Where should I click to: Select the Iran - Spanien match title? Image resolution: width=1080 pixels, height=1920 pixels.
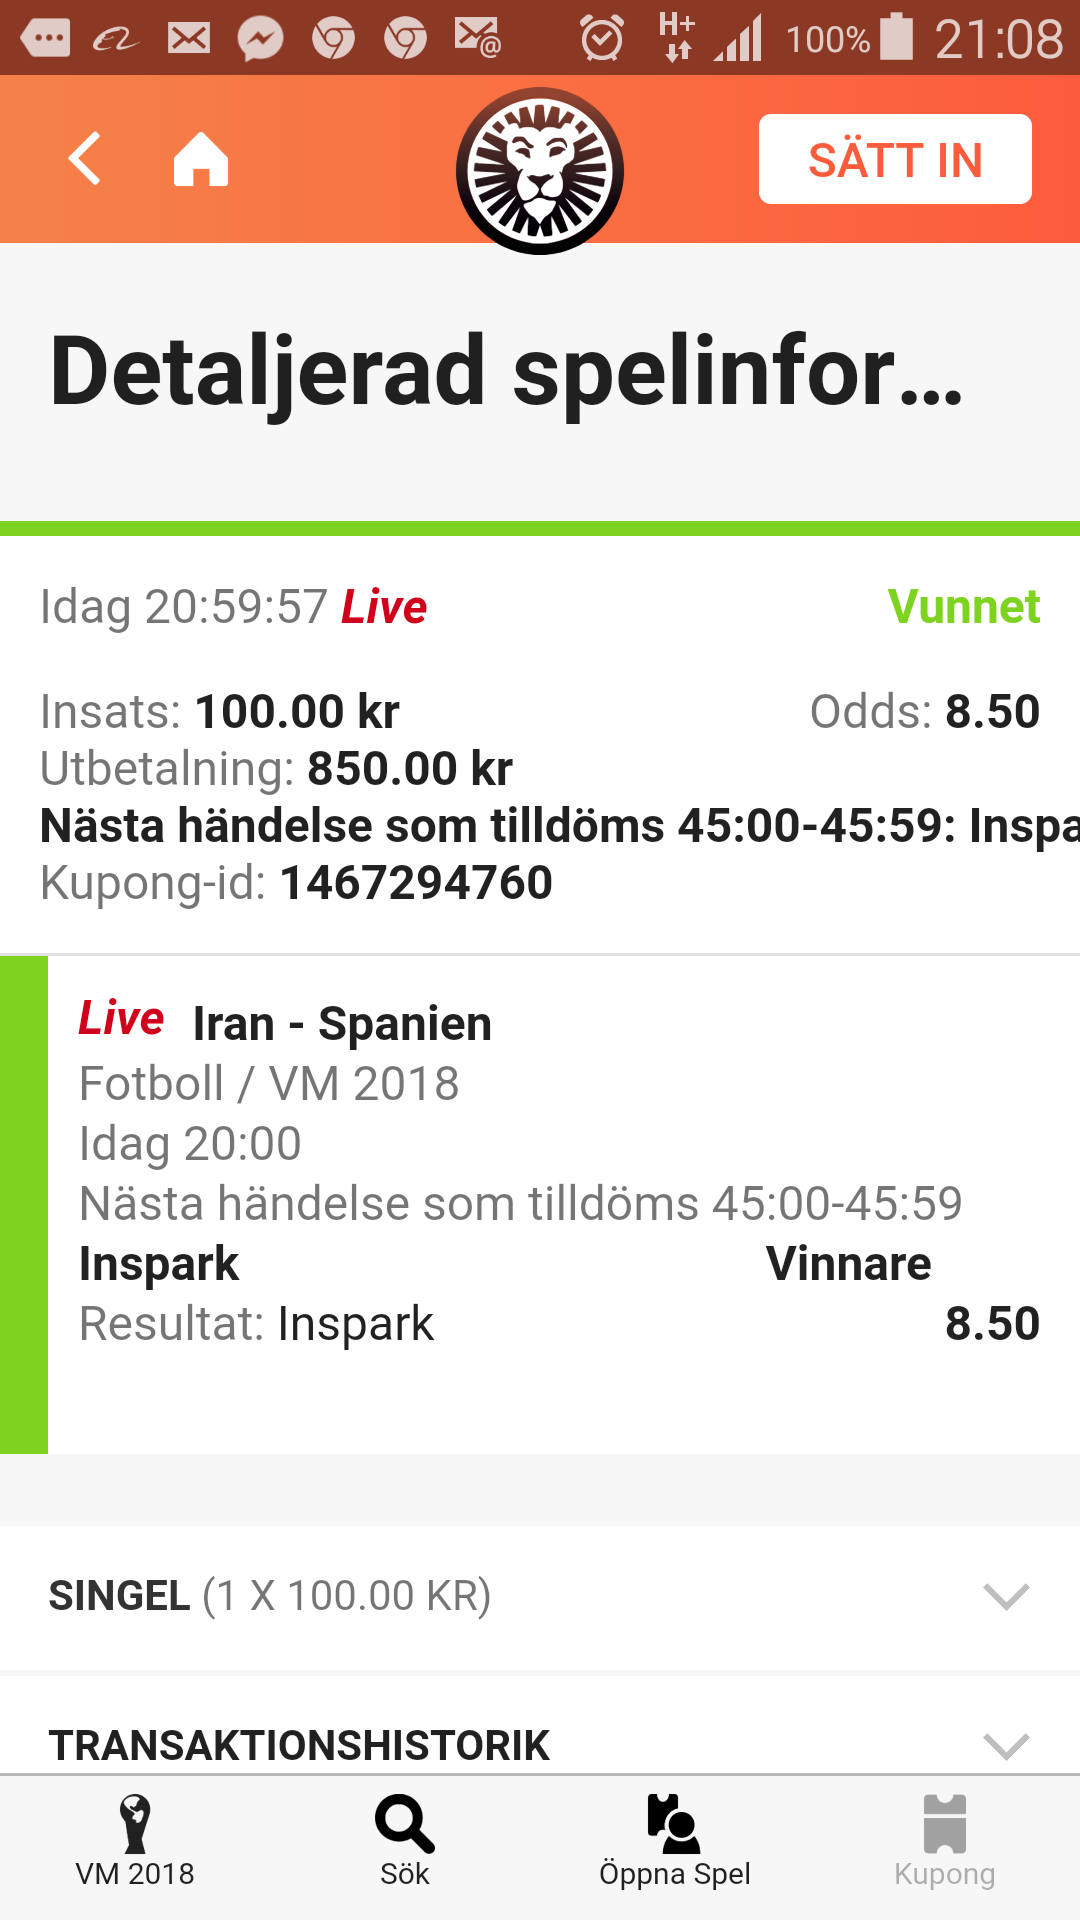(342, 1024)
